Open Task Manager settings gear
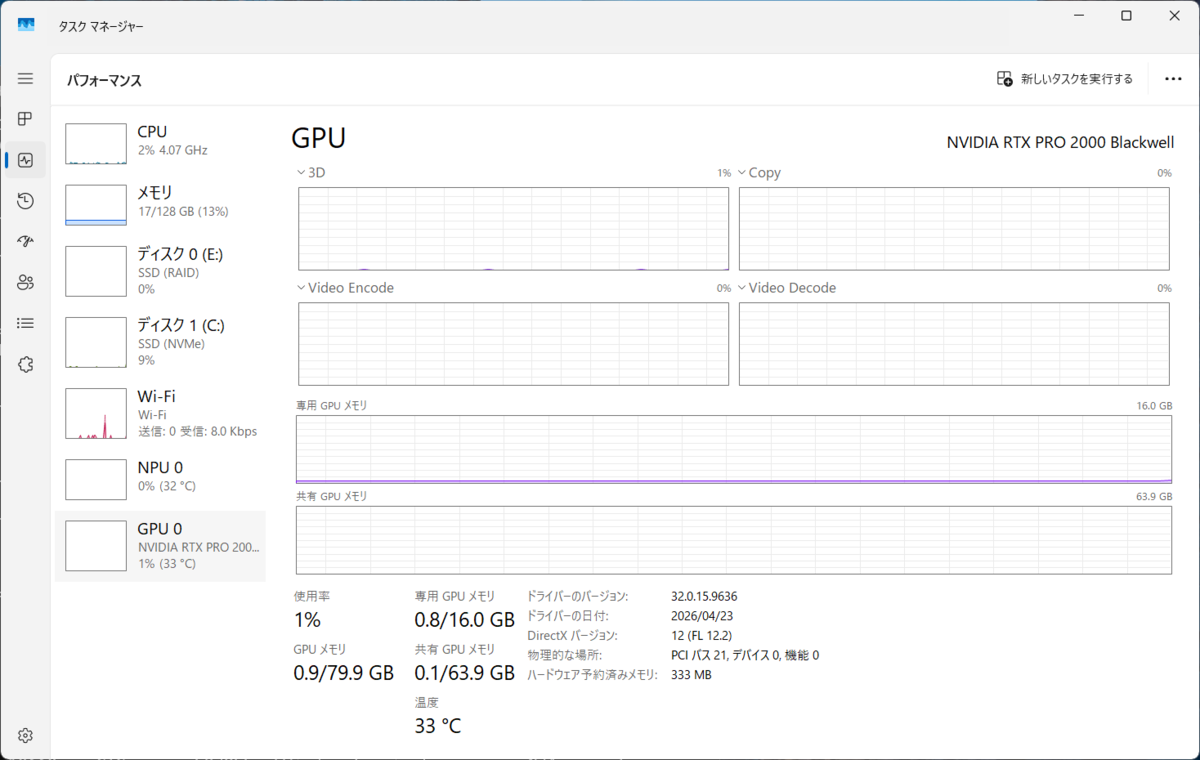The image size is (1200, 760). point(25,736)
